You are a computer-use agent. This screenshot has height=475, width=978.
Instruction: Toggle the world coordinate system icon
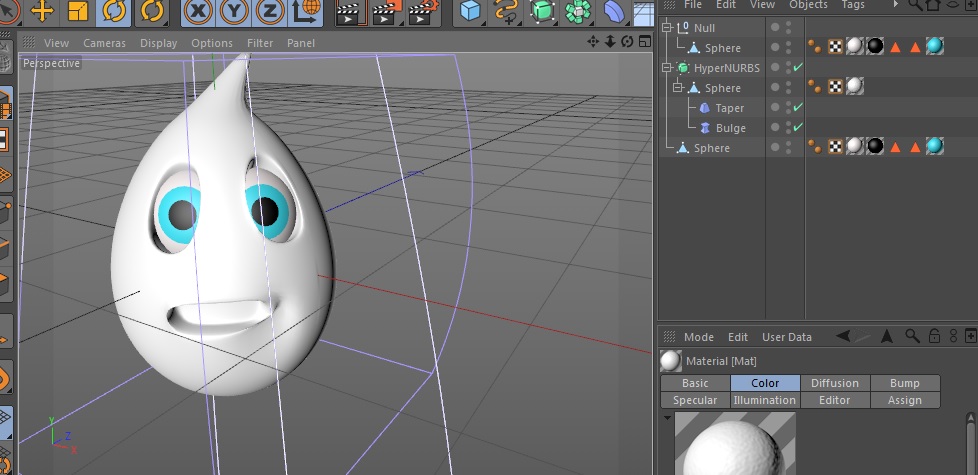click(307, 11)
